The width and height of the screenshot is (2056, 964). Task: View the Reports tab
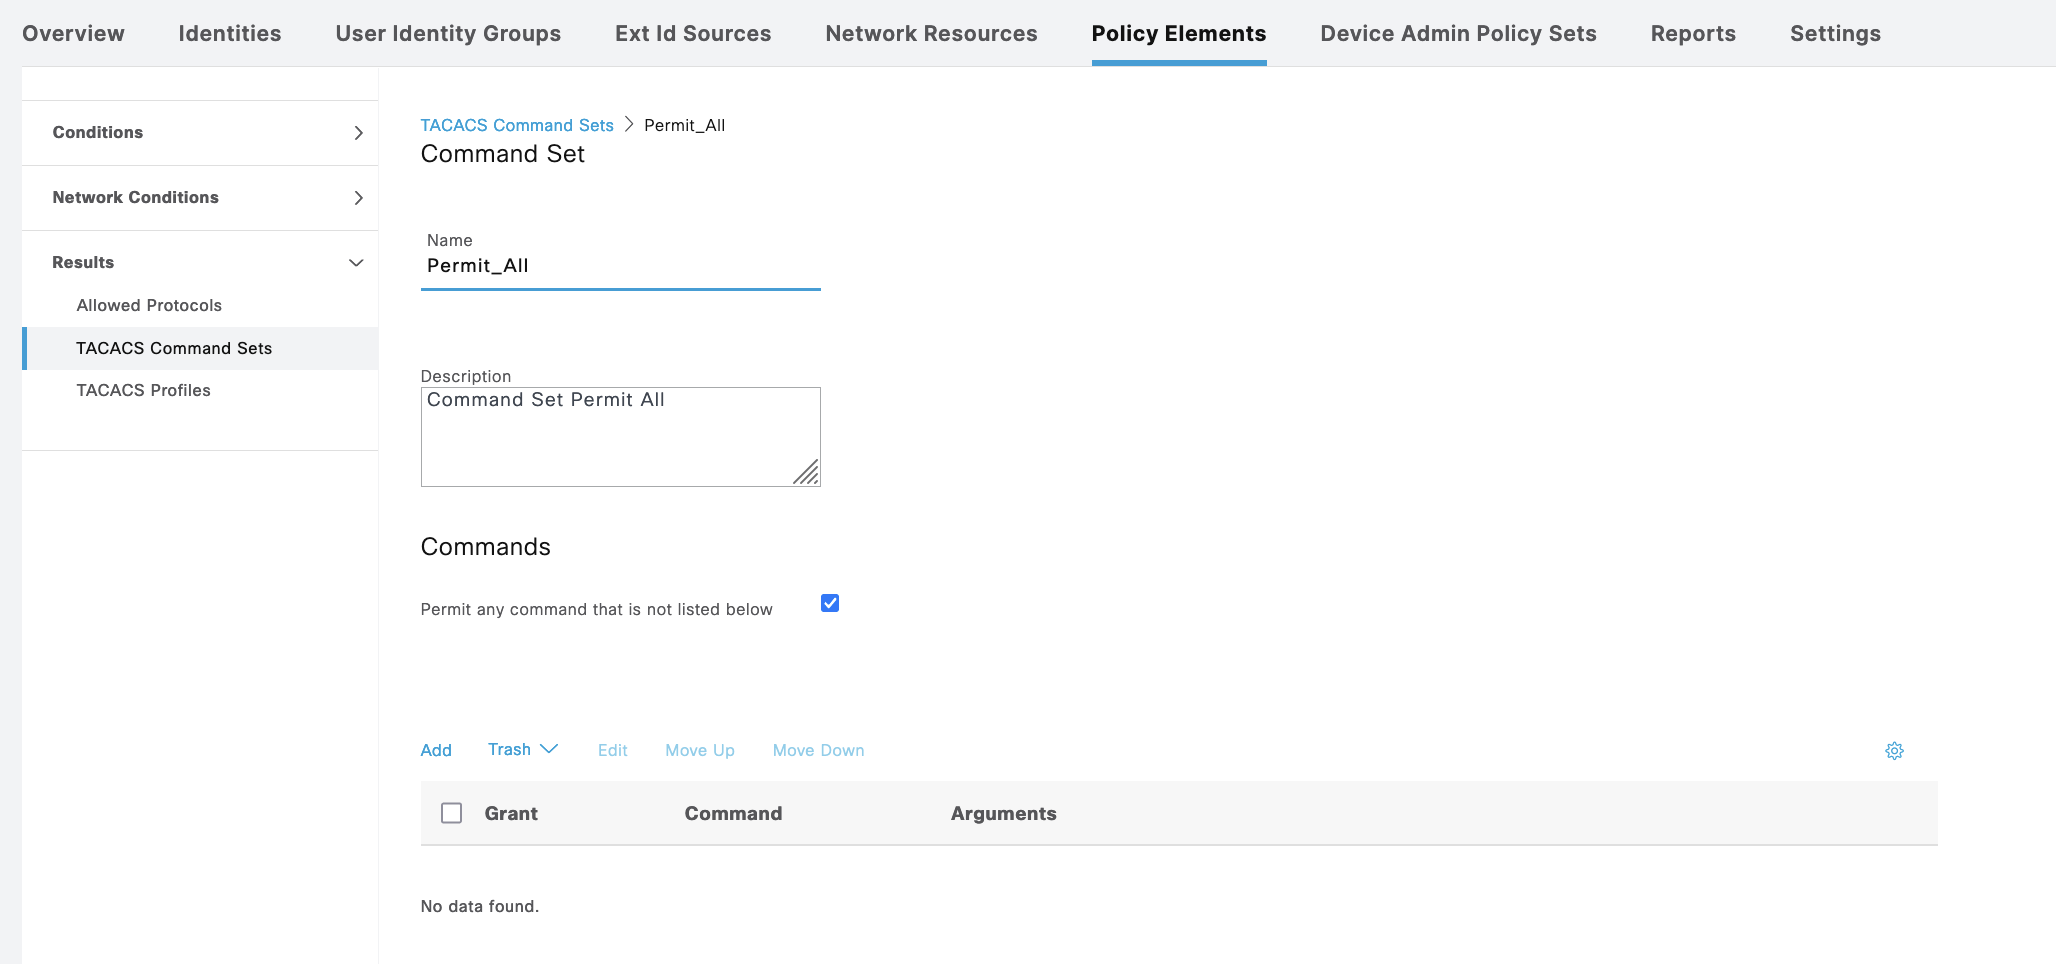(1692, 34)
